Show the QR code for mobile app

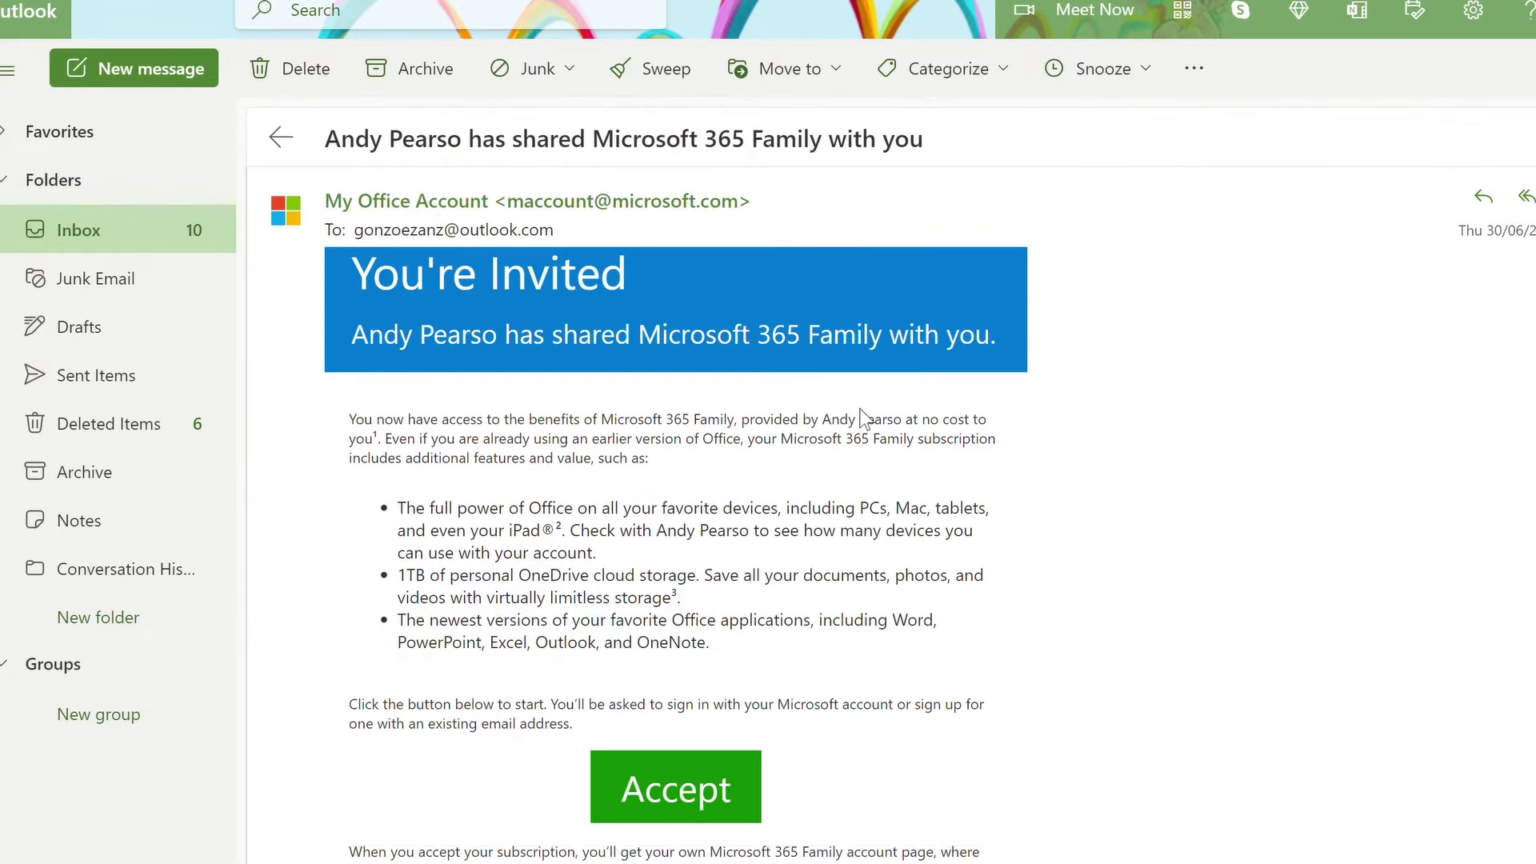[1181, 10]
